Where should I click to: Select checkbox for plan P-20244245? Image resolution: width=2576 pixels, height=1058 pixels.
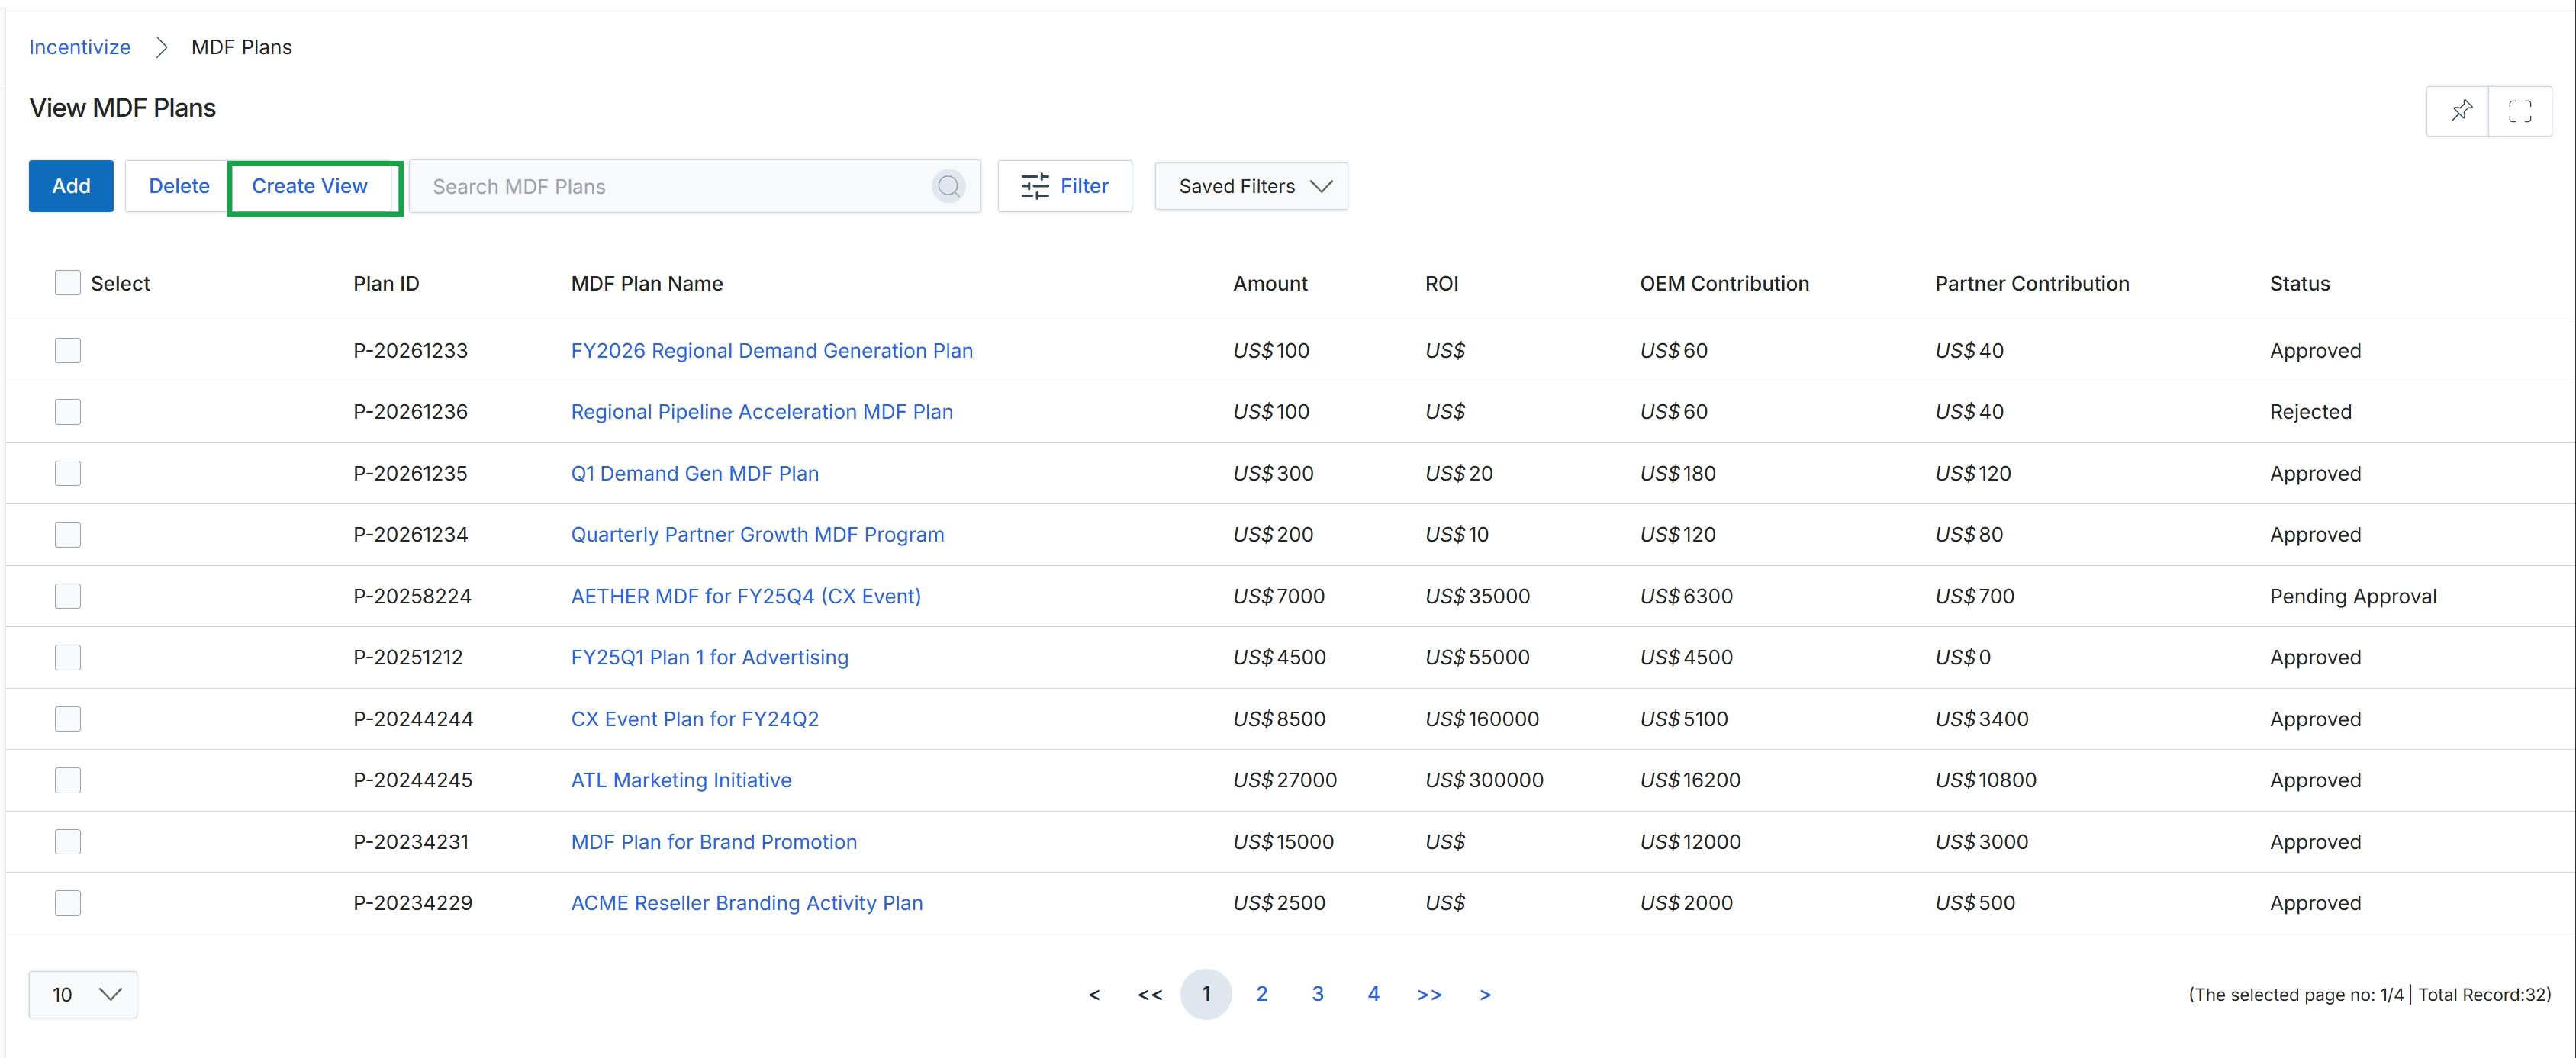pos(68,780)
